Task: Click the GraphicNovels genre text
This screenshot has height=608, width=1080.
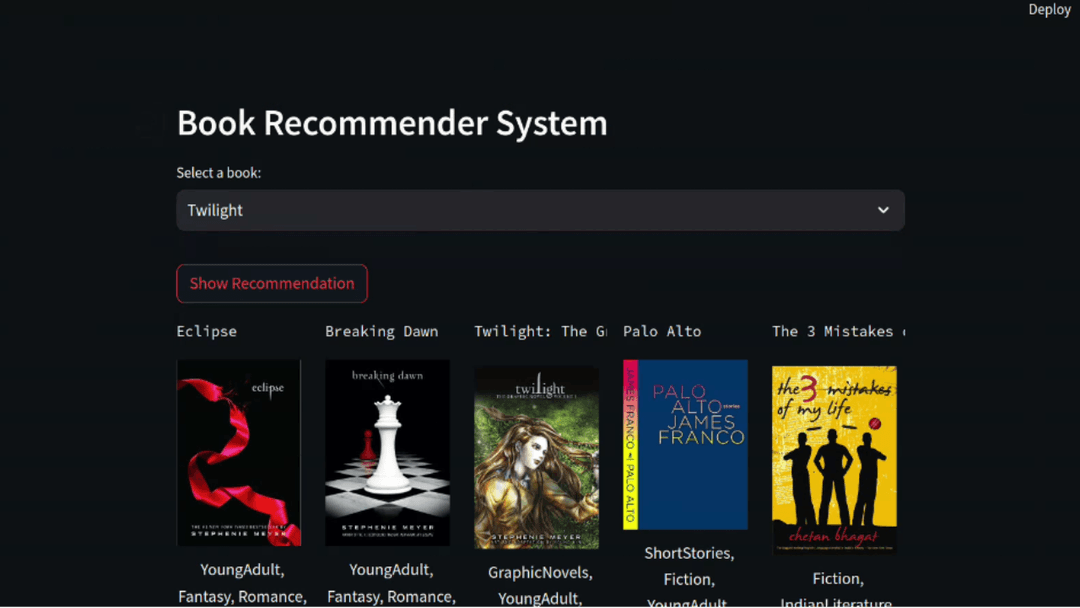Action: click(x=540, y=573)
